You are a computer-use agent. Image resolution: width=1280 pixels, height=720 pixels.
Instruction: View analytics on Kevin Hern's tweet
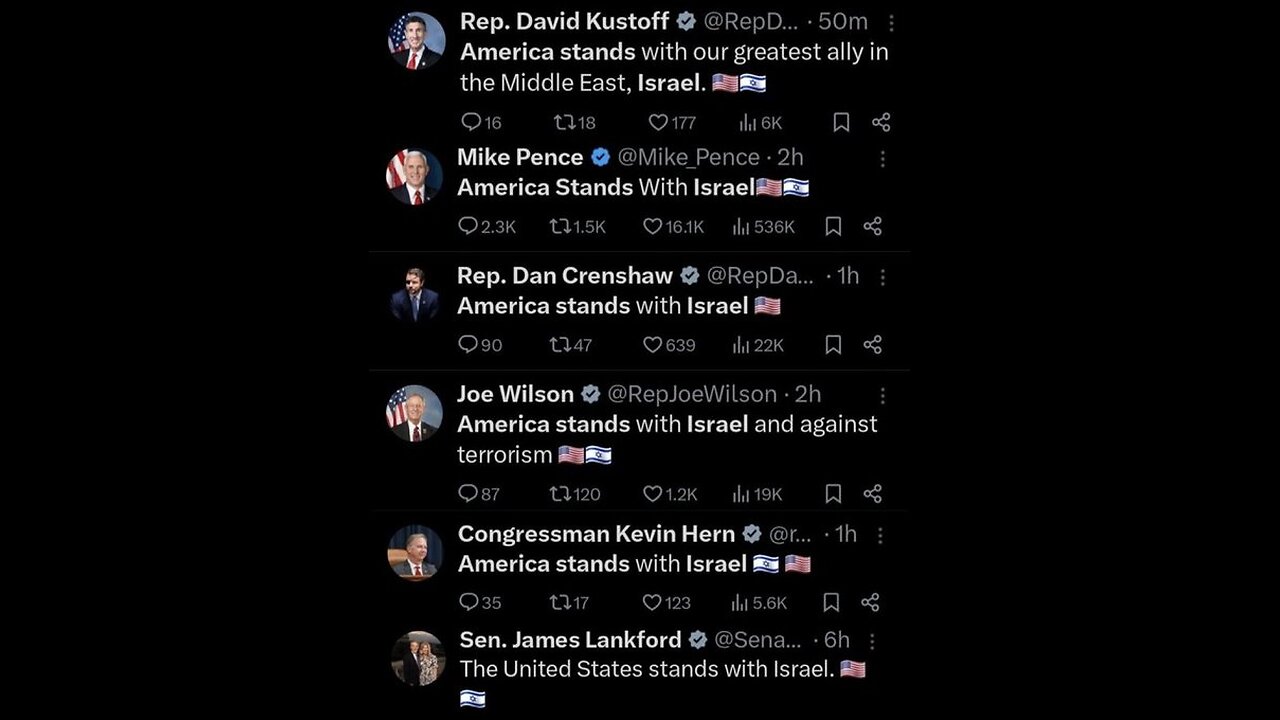coord(741,603)
